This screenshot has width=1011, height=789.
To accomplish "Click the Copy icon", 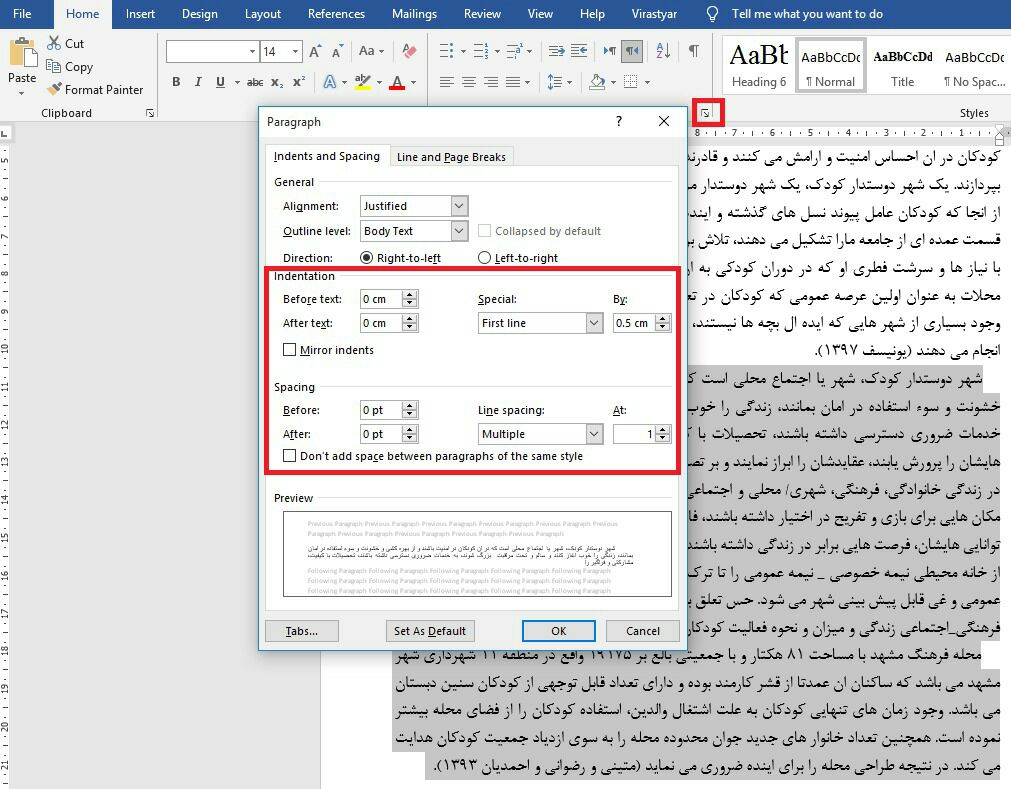I will click(x=53, y=66).
